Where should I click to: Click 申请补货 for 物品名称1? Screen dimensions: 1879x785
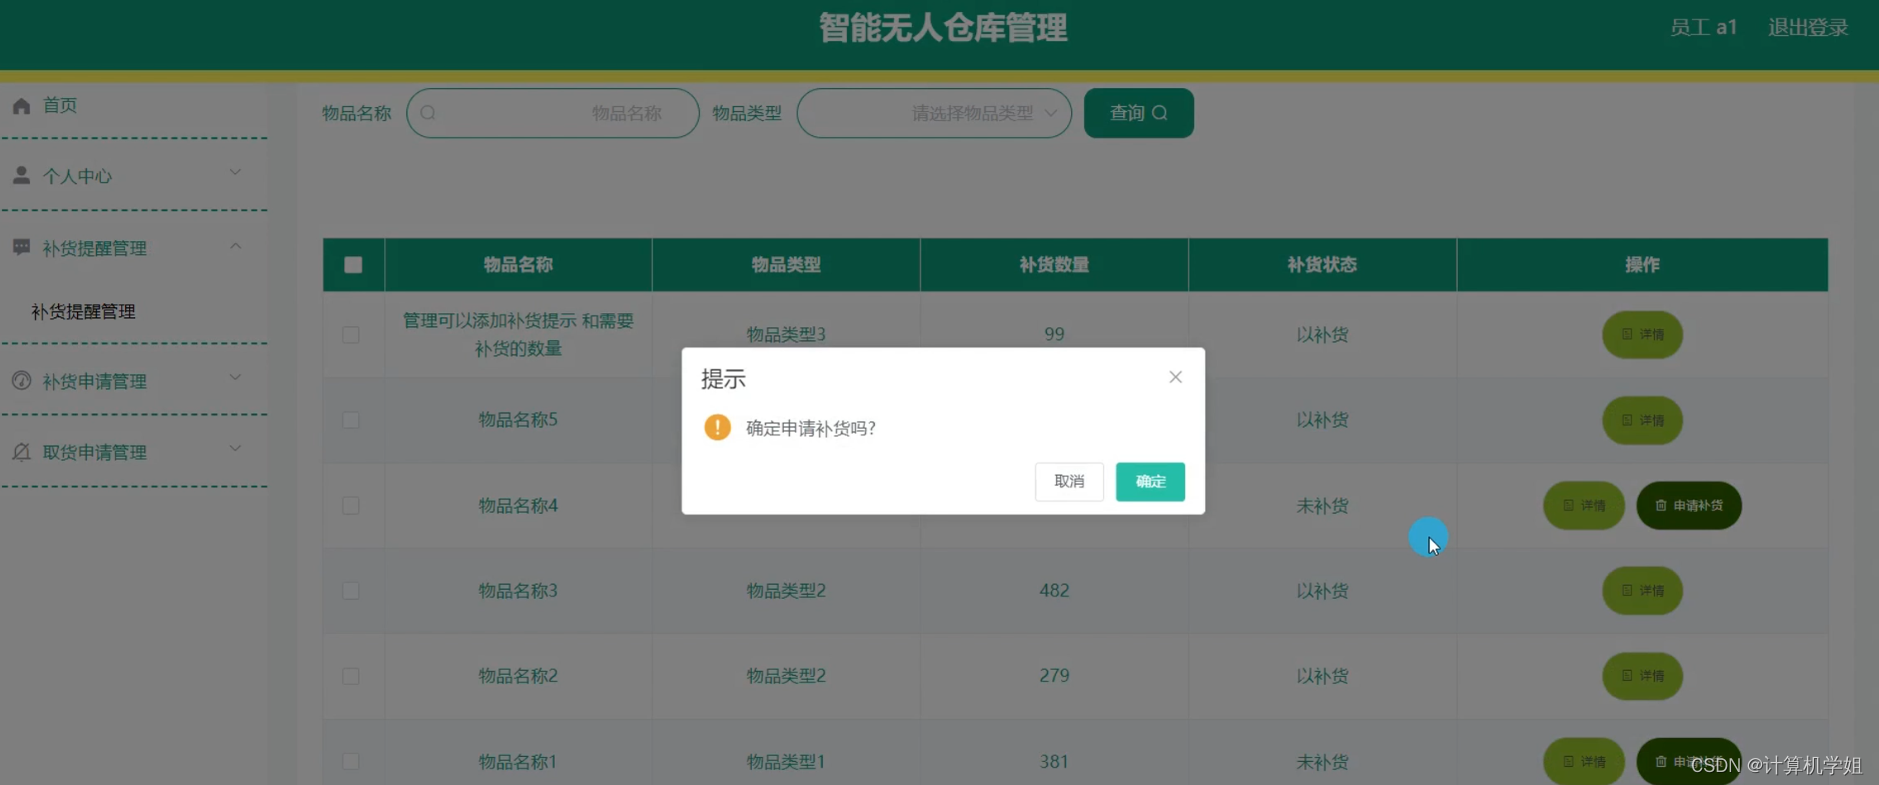[x=1689, y=762]
